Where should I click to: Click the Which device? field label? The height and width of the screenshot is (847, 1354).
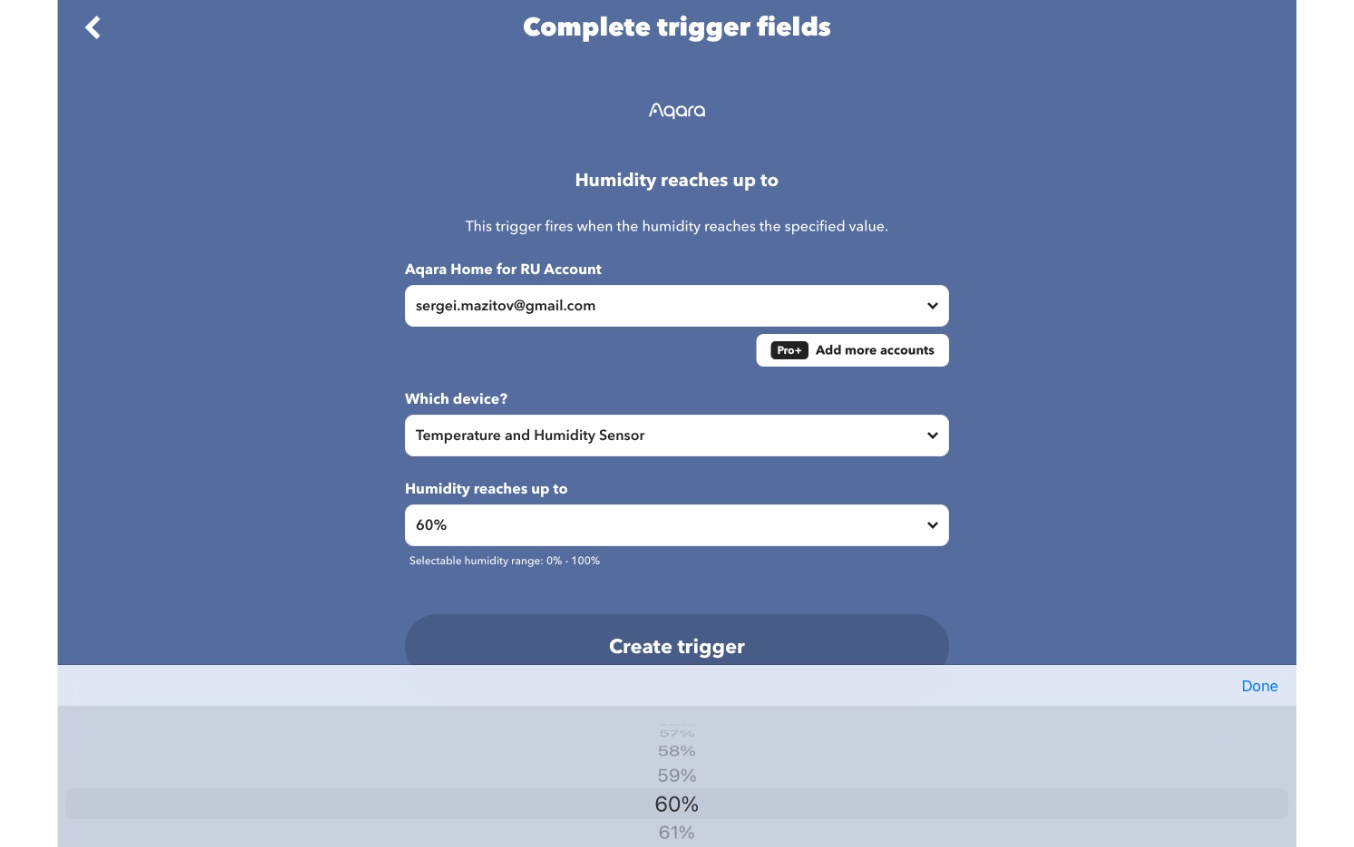coord(456,399)
